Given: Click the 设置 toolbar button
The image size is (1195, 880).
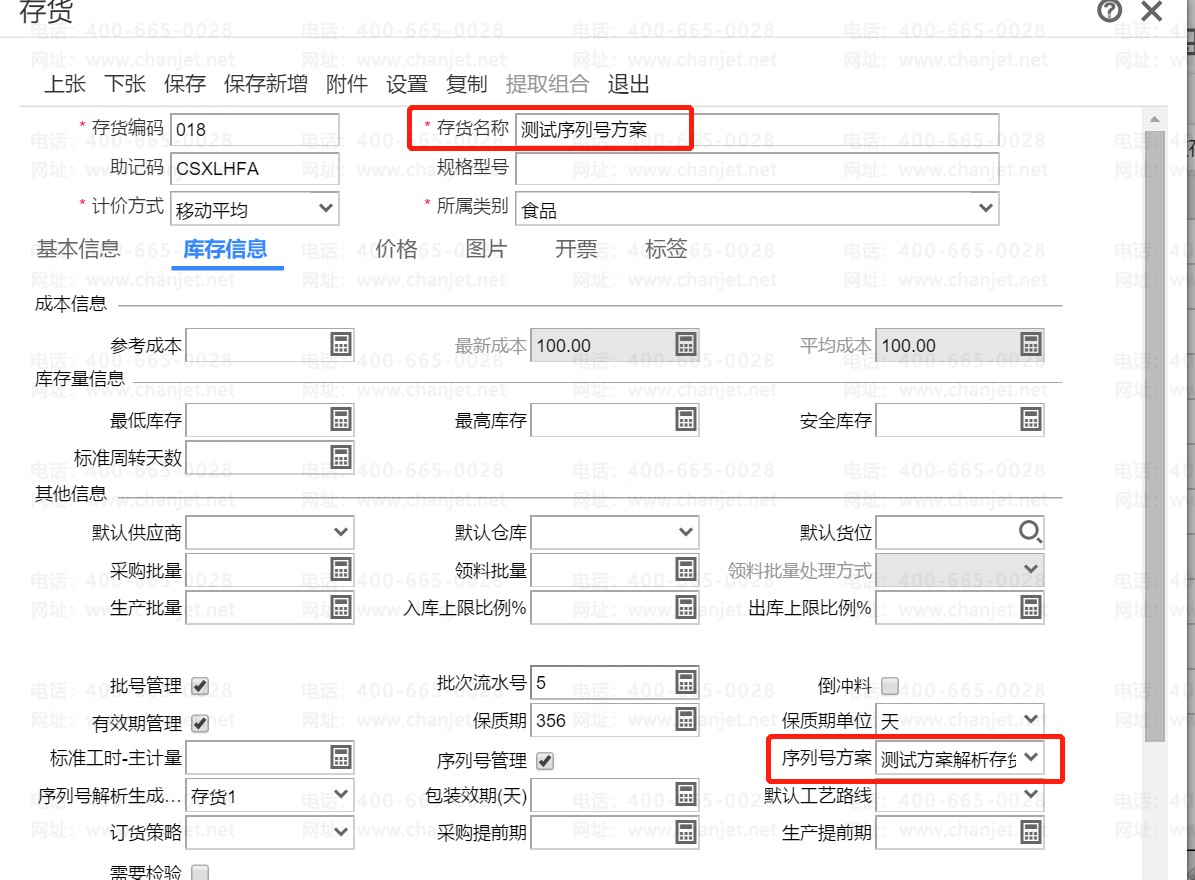Looking at the screenshot, I should click(x=406, y=84).
